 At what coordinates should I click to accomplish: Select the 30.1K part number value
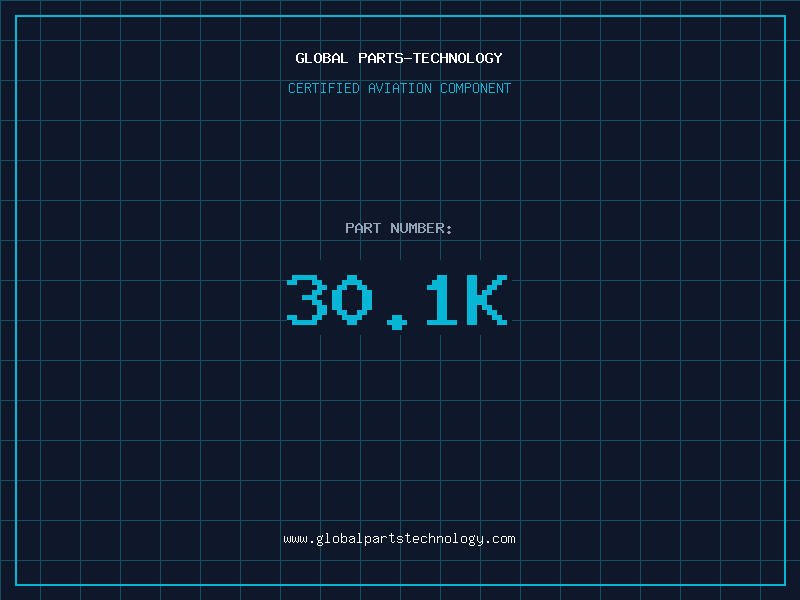tap(397, 300)
